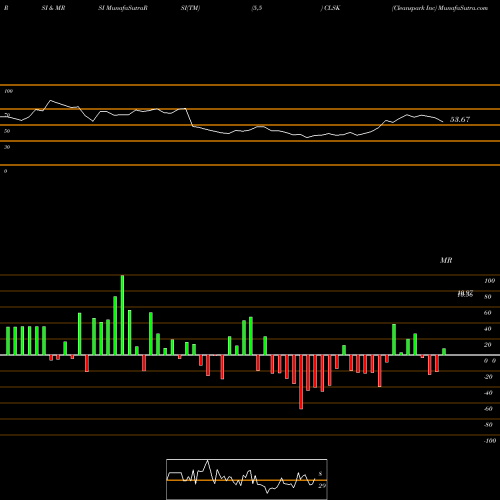
Task: Click the 29 value in mini chart
Action: point(322,486)
